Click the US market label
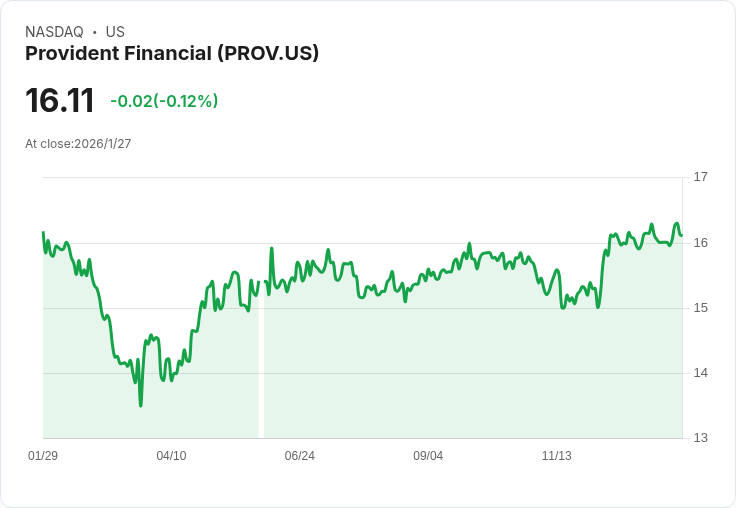This screenshot has height=508, width=736. (x=115, y=32)
